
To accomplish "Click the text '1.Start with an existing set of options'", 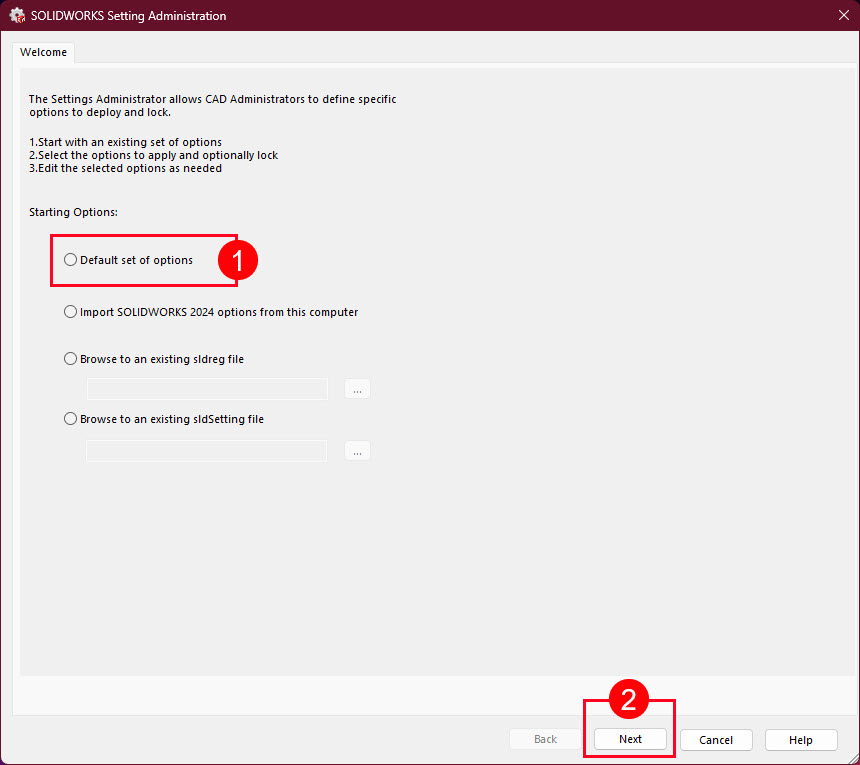I will [126, 142].
